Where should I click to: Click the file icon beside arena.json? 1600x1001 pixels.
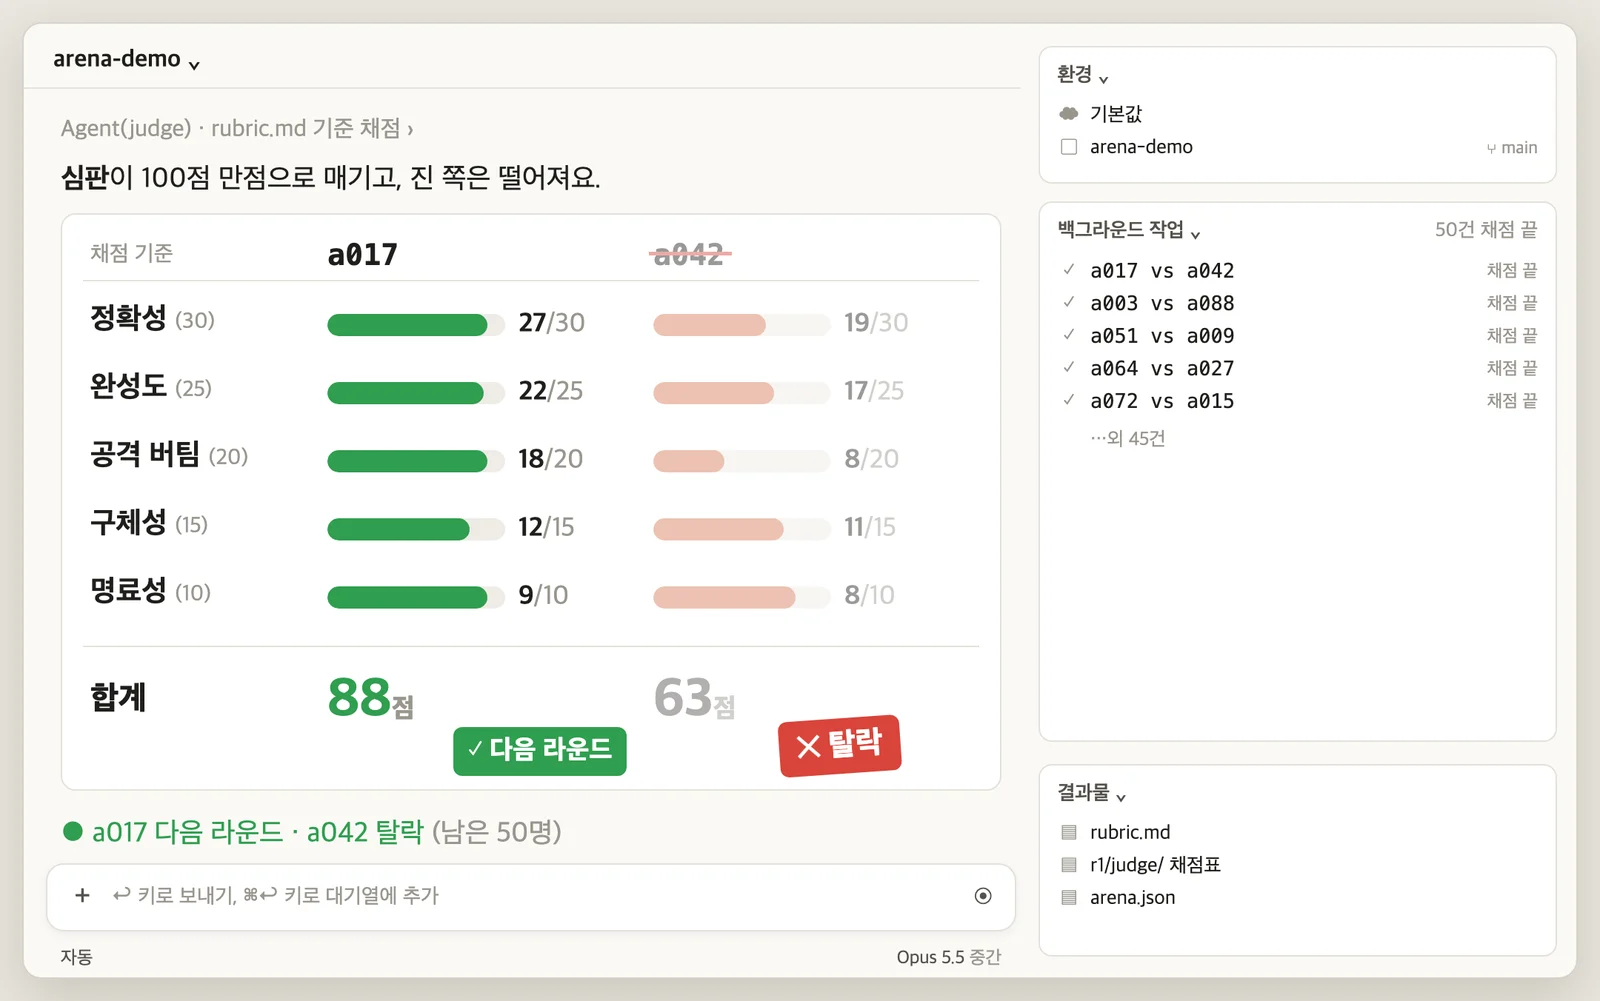click(x=1069, y=897)
